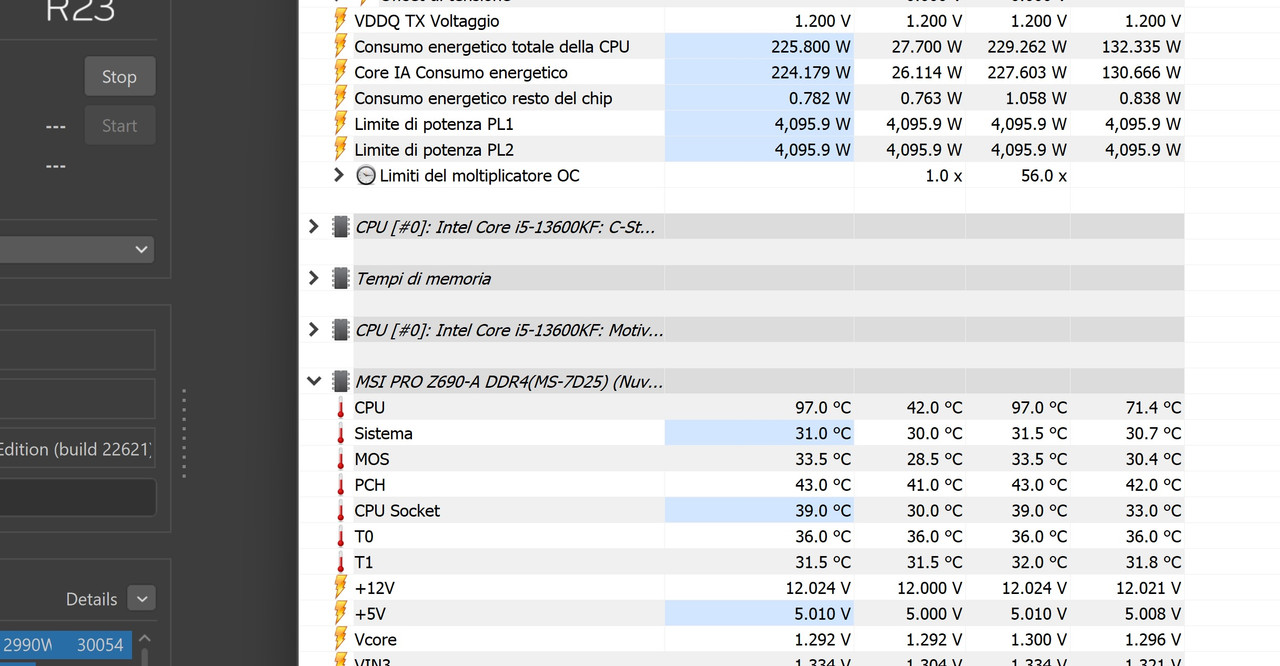
Task: Collapse the MSI PRO Z690-A DDR4 section
Action: pos(314,381)
